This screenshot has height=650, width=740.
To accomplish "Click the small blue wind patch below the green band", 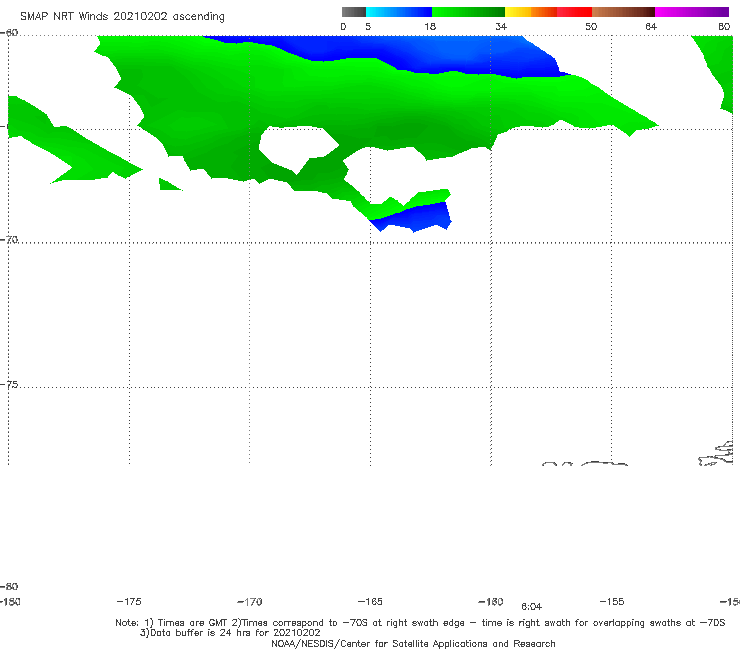I will pyautogui.click(x=415, y=217).
